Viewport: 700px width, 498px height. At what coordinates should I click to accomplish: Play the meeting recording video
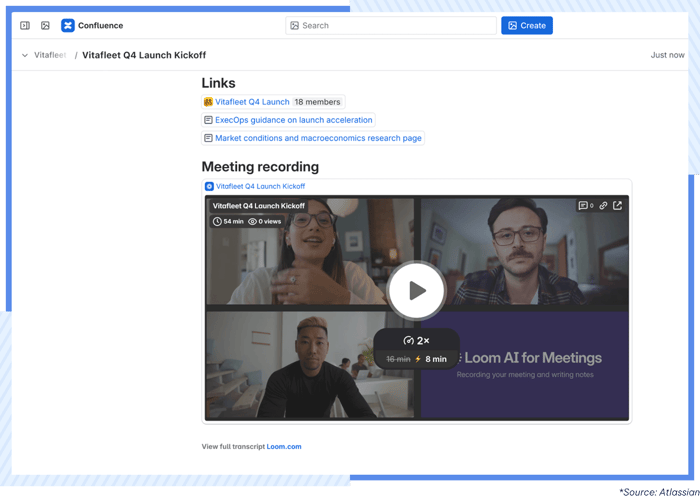(417, 290)
